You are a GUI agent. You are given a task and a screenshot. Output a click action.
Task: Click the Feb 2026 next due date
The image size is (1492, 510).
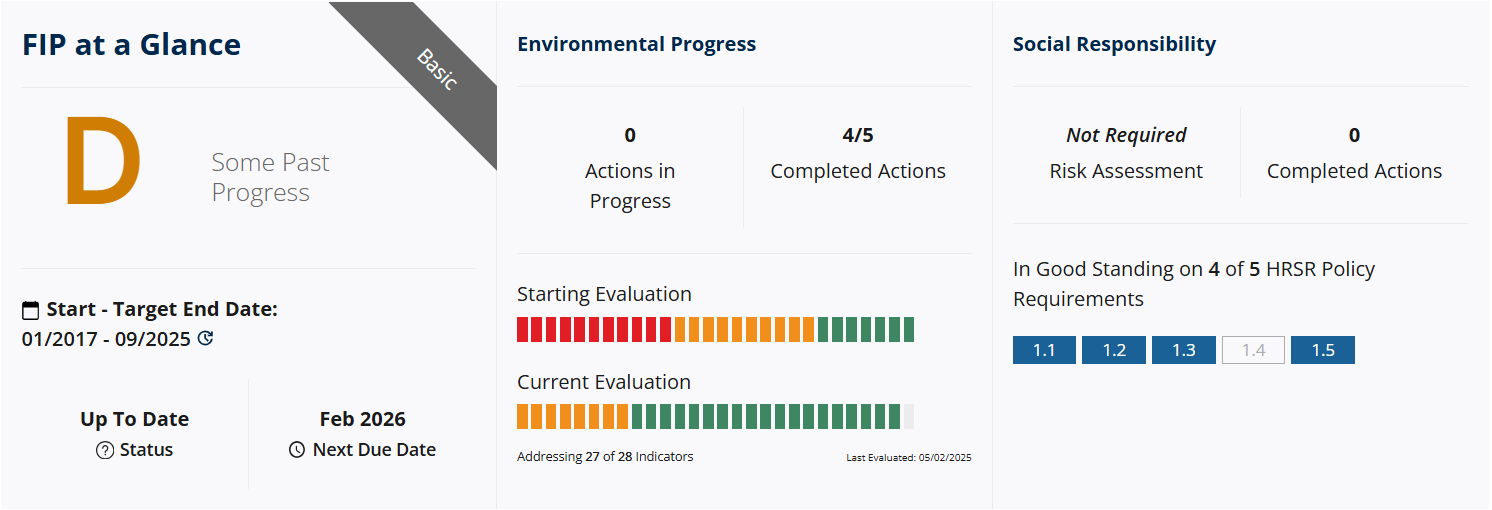tap(362, 419)
